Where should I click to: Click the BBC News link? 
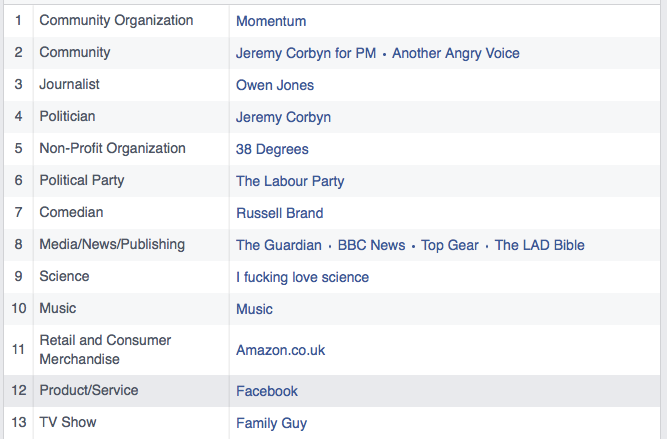click(x=371, y=245)
